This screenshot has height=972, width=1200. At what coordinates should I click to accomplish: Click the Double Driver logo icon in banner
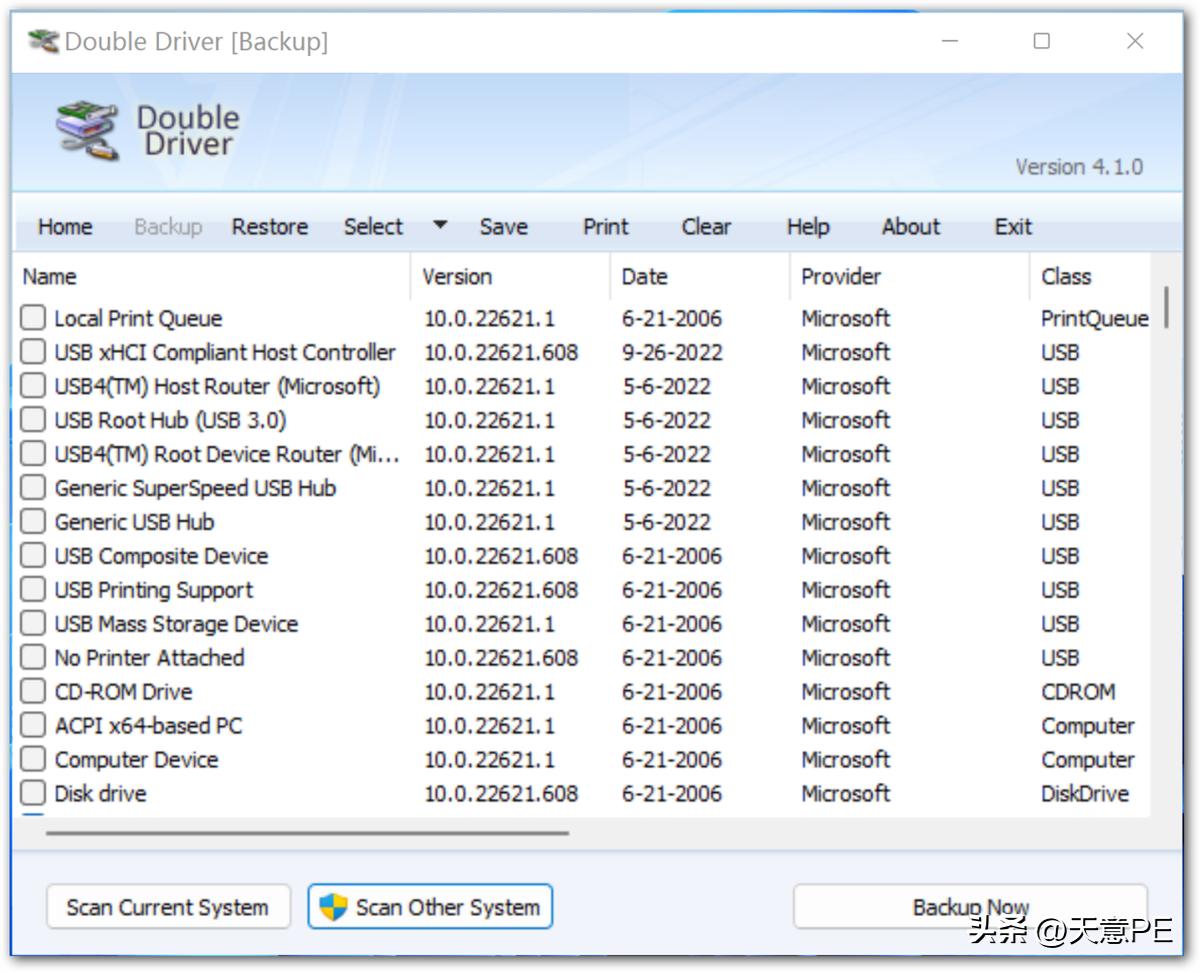tap(88, 129)
